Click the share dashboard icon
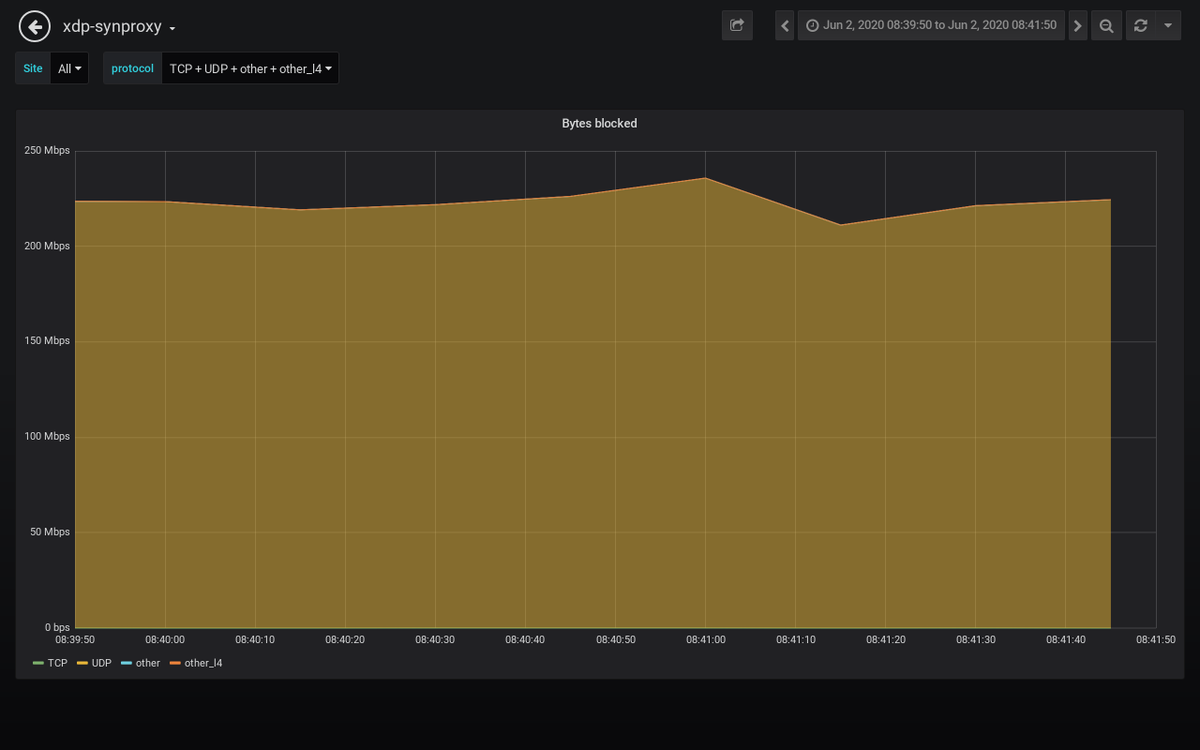Viewport: 1200px width, 750px height. (x=737, y=25)
